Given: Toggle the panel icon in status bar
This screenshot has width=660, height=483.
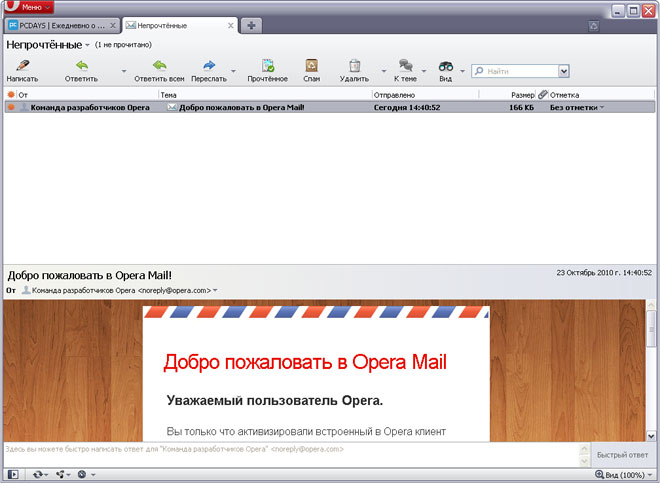Looking at the screenshot, I should pos(13,475).
